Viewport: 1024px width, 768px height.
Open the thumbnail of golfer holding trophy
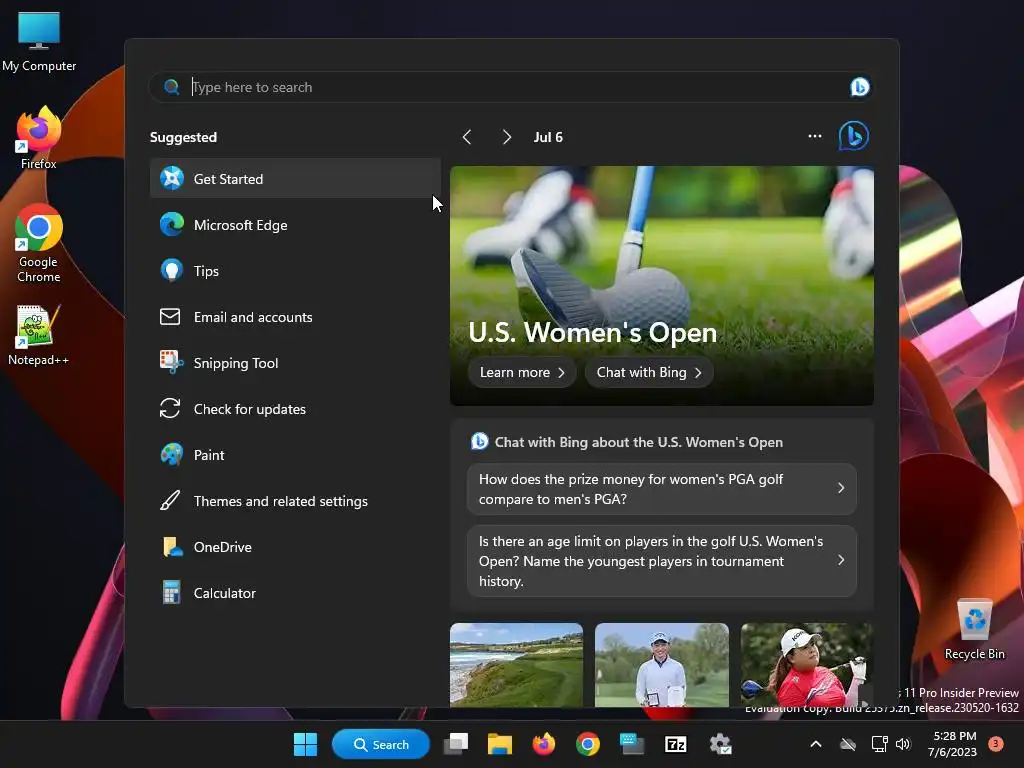pos(662,665)
